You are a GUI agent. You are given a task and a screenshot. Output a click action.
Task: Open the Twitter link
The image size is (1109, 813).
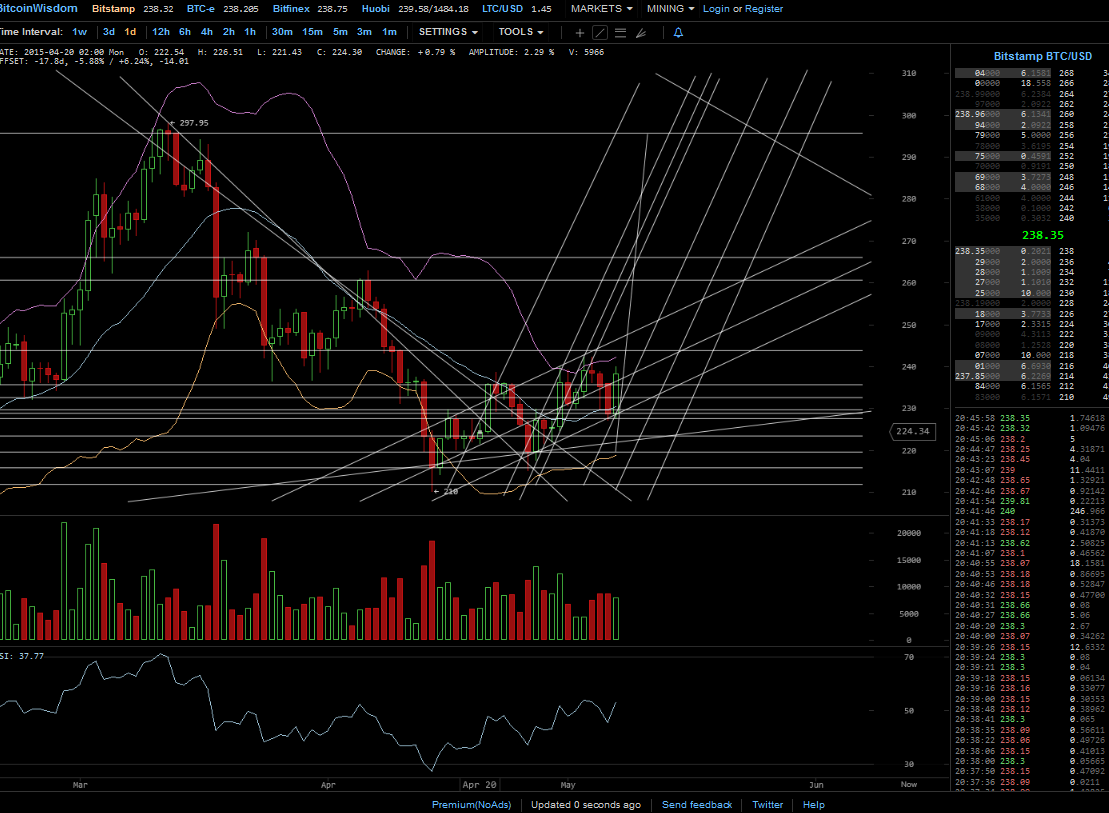pos(767,805)
